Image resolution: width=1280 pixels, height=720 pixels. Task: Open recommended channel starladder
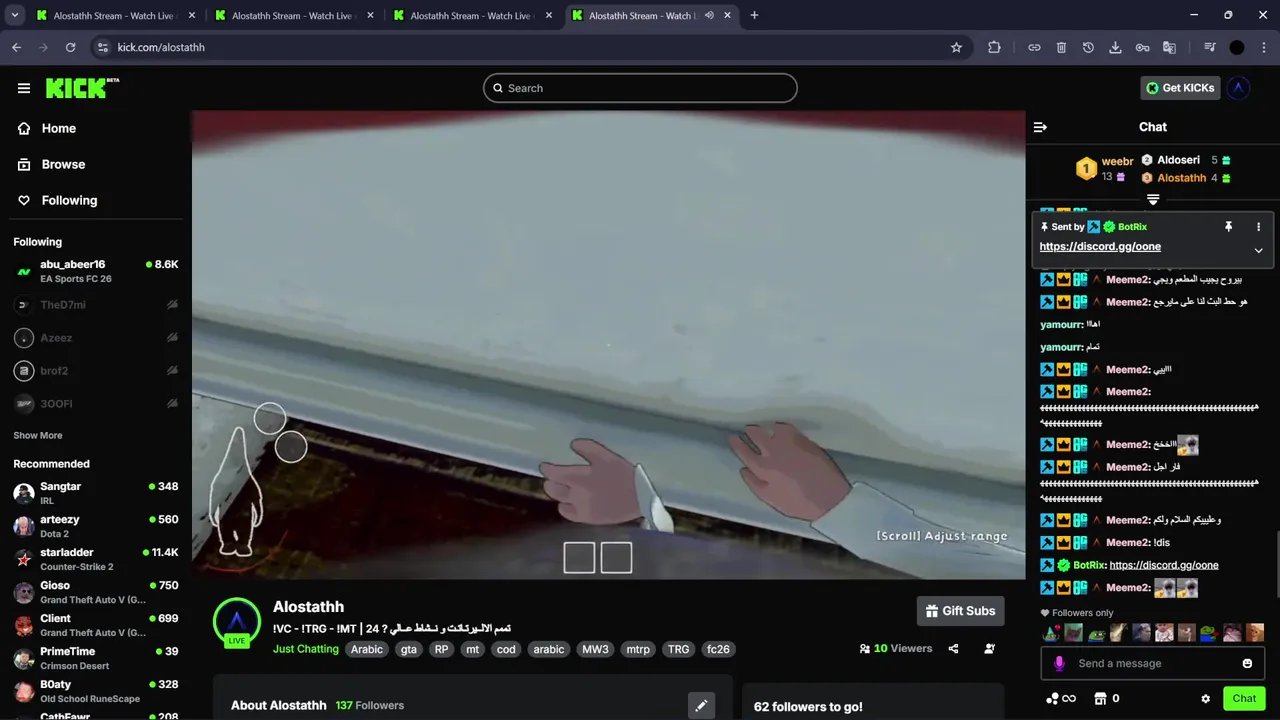coord(96,559)
